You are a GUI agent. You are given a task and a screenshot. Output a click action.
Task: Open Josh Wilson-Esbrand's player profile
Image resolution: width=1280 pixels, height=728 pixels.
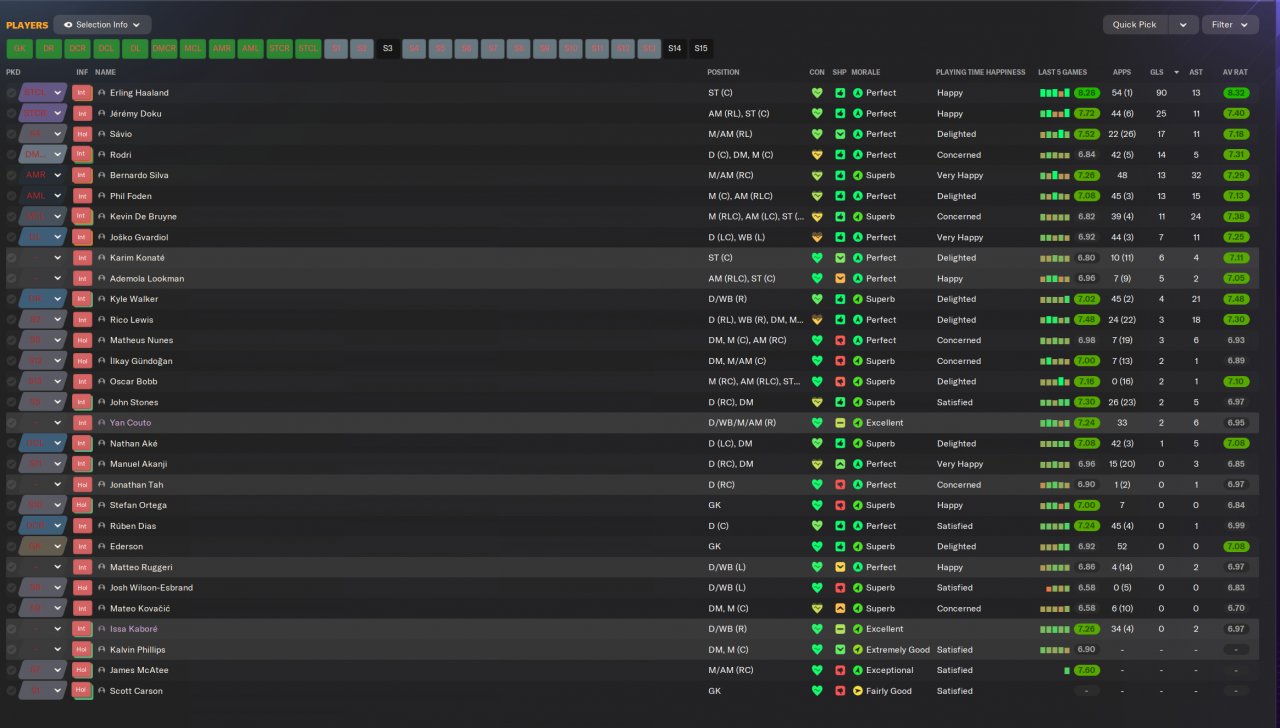click(151, 588)
